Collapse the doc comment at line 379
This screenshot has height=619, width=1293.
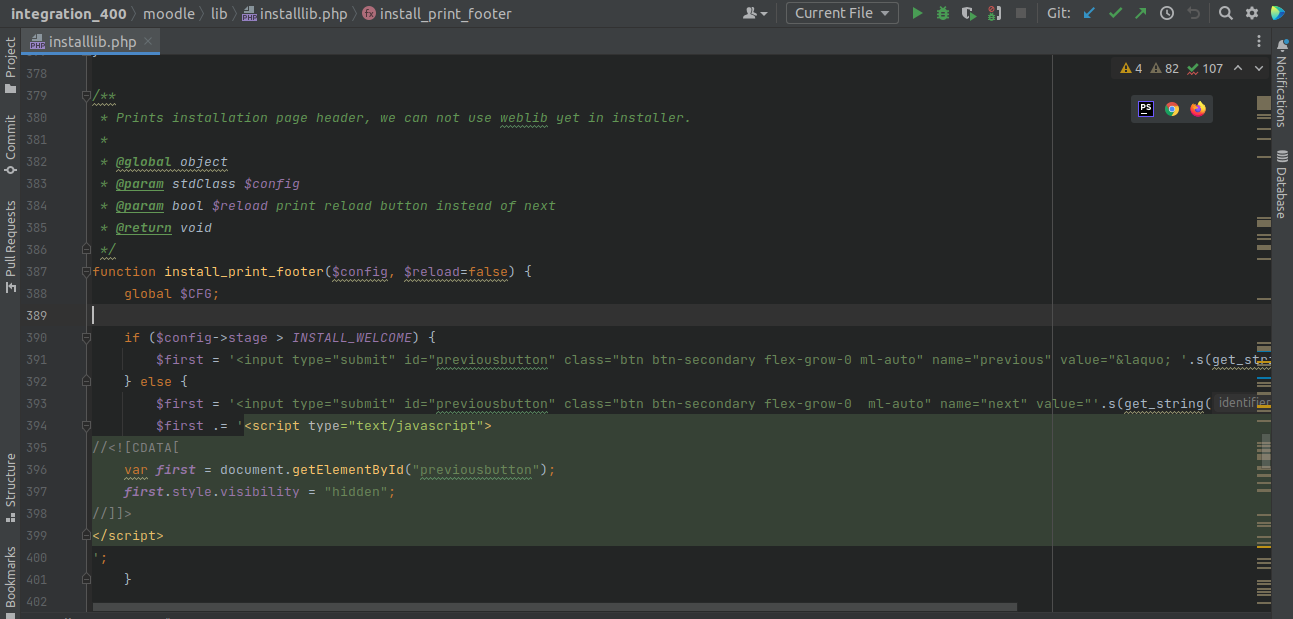point(86,96)
